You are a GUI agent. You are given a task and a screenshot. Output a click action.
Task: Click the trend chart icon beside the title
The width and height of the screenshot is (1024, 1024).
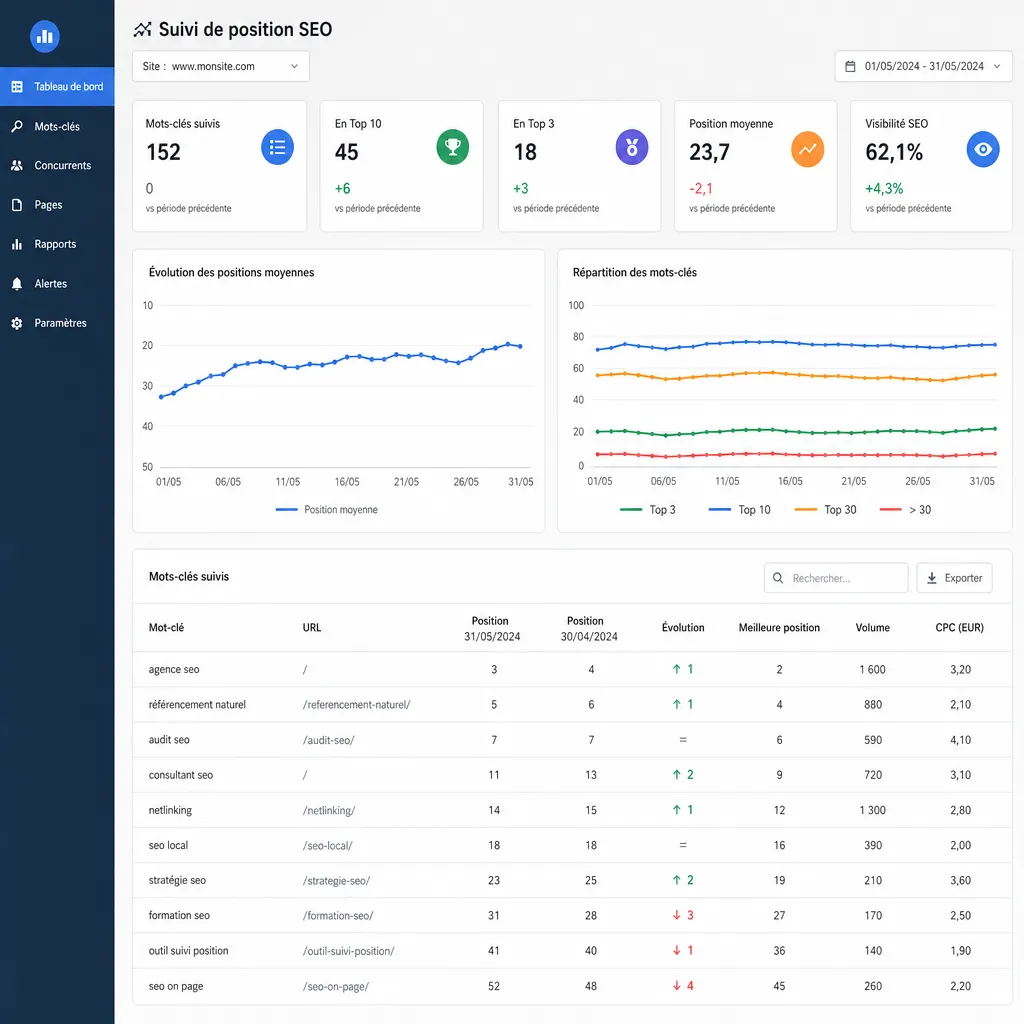click(142, 29)
